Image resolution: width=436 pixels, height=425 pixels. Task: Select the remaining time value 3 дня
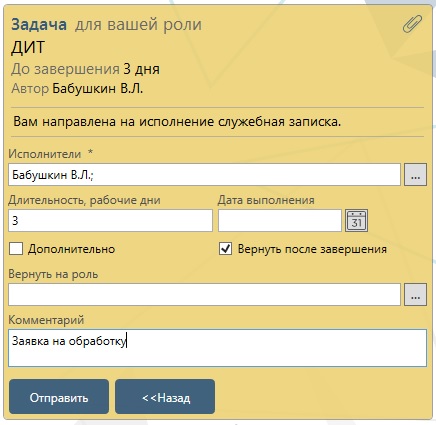click(142, 69)
